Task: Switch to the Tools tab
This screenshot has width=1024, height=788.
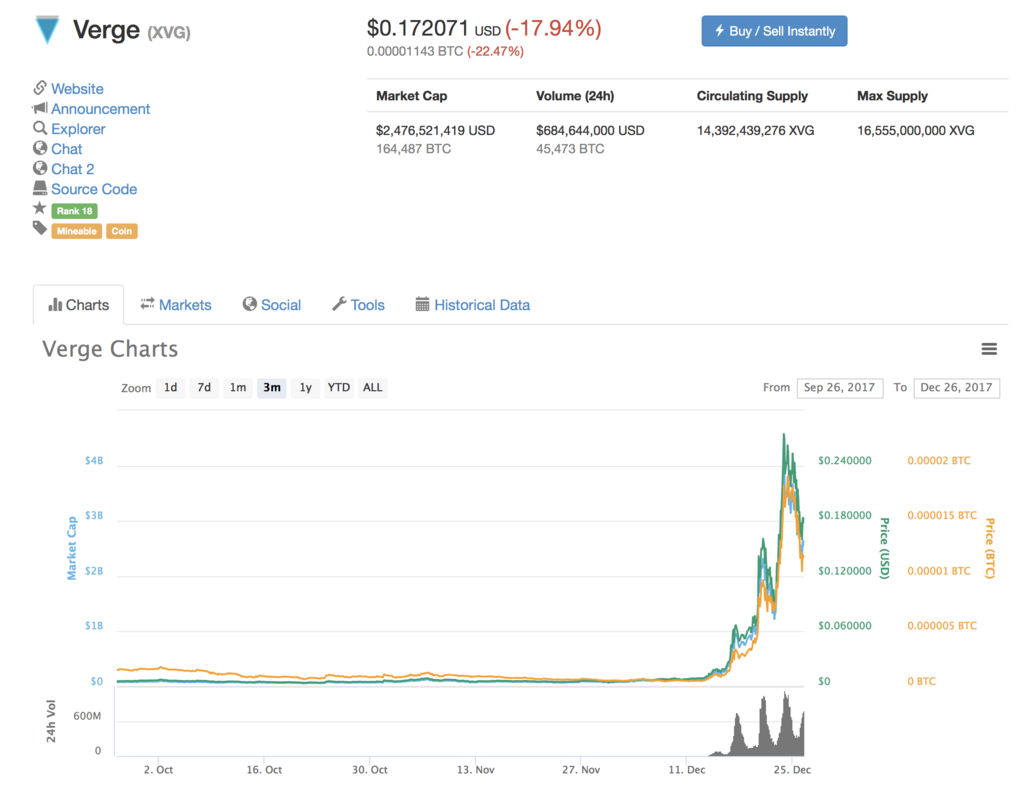Action: (359, 305)
